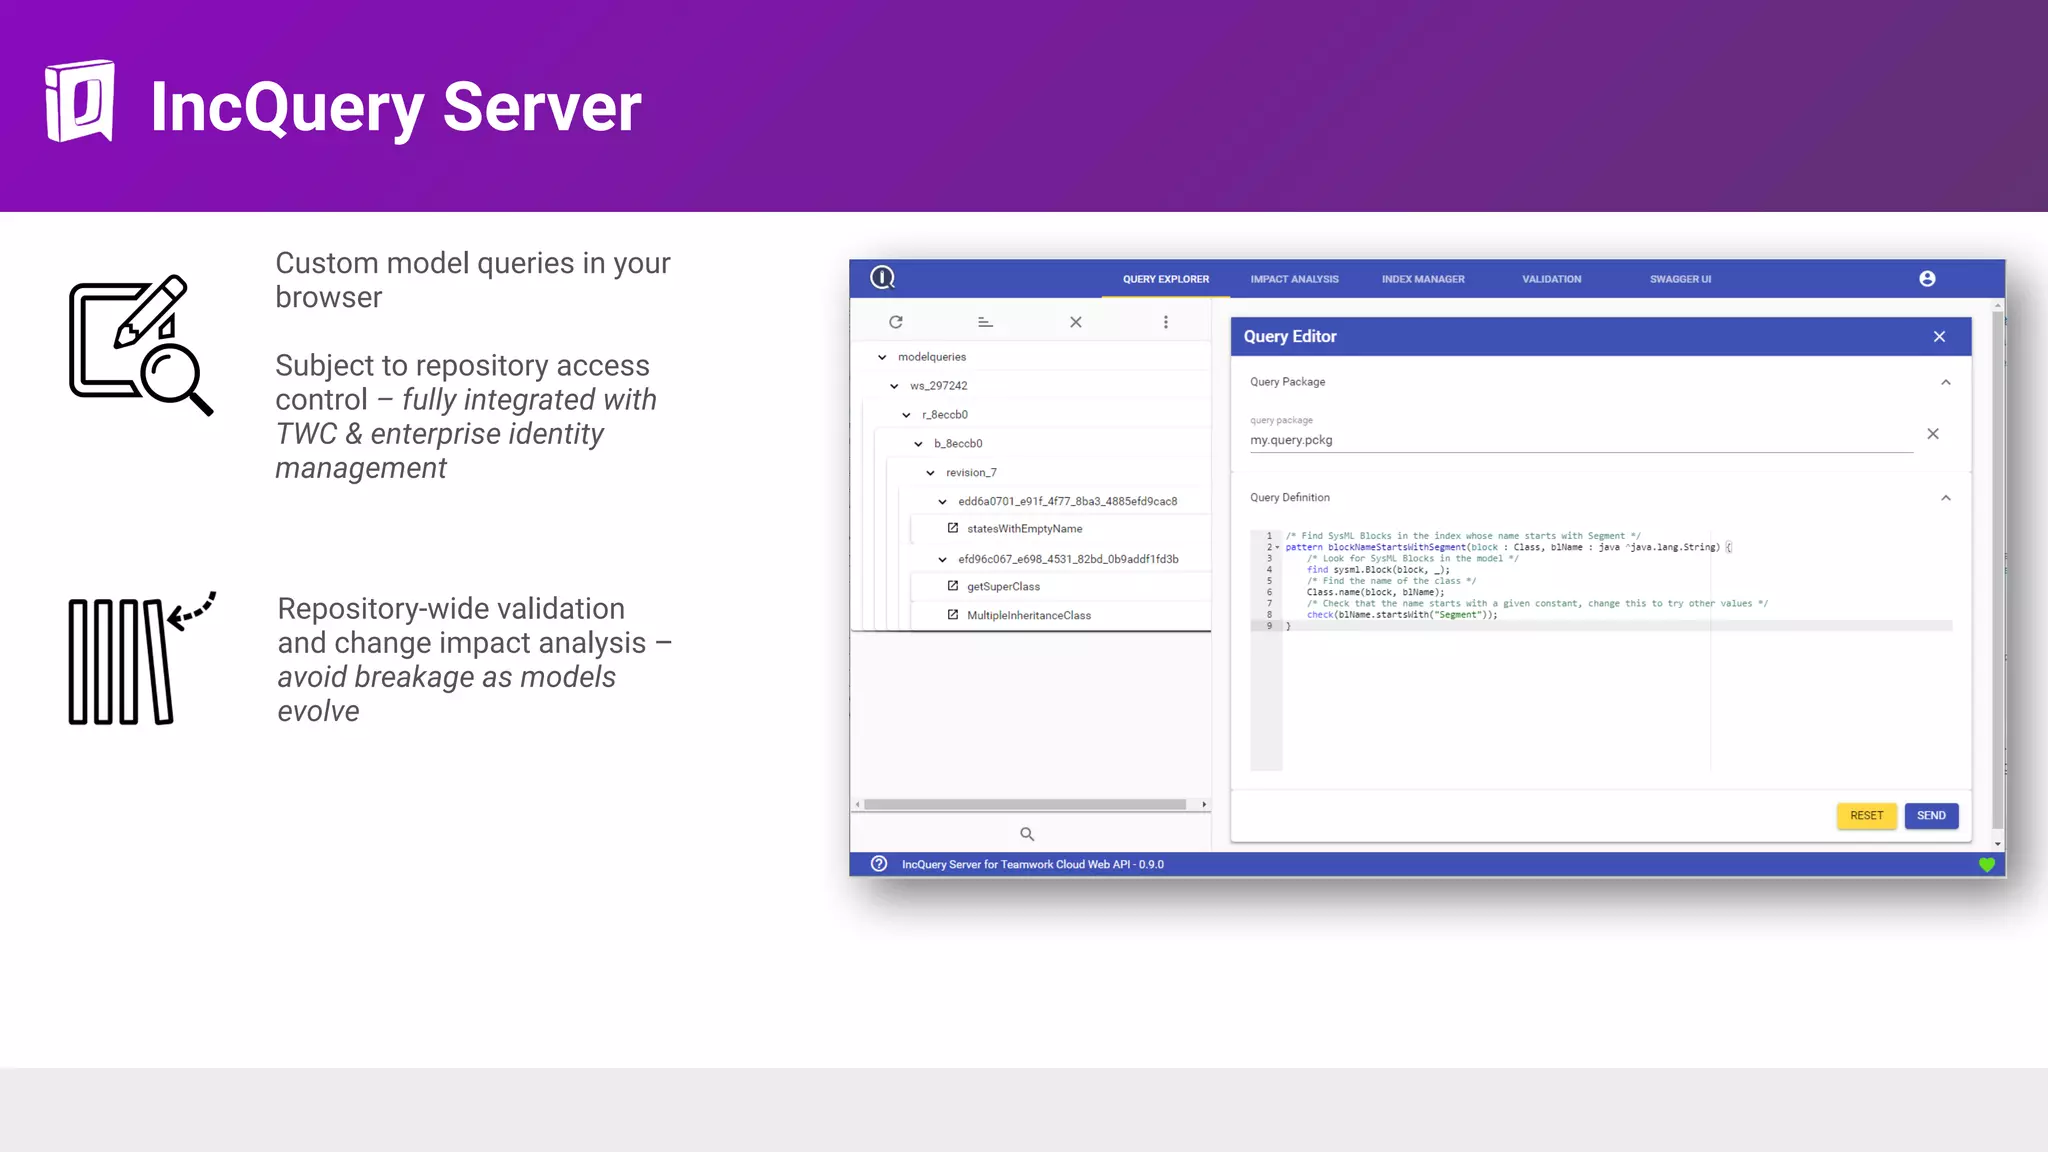This screenshot has width=2048, height=1152.
Task: Clear the query package field
Action: (1933, 434)
